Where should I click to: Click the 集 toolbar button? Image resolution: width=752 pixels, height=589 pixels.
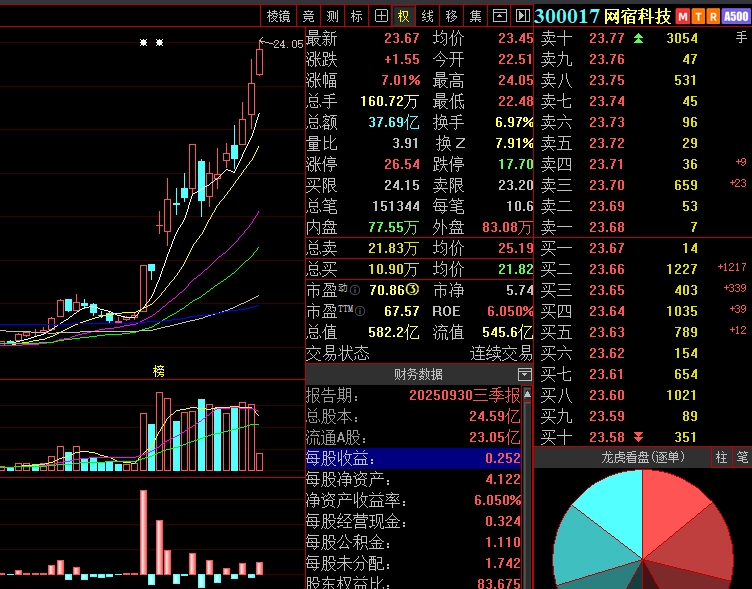pyautogui.click(x=475, y=16)
